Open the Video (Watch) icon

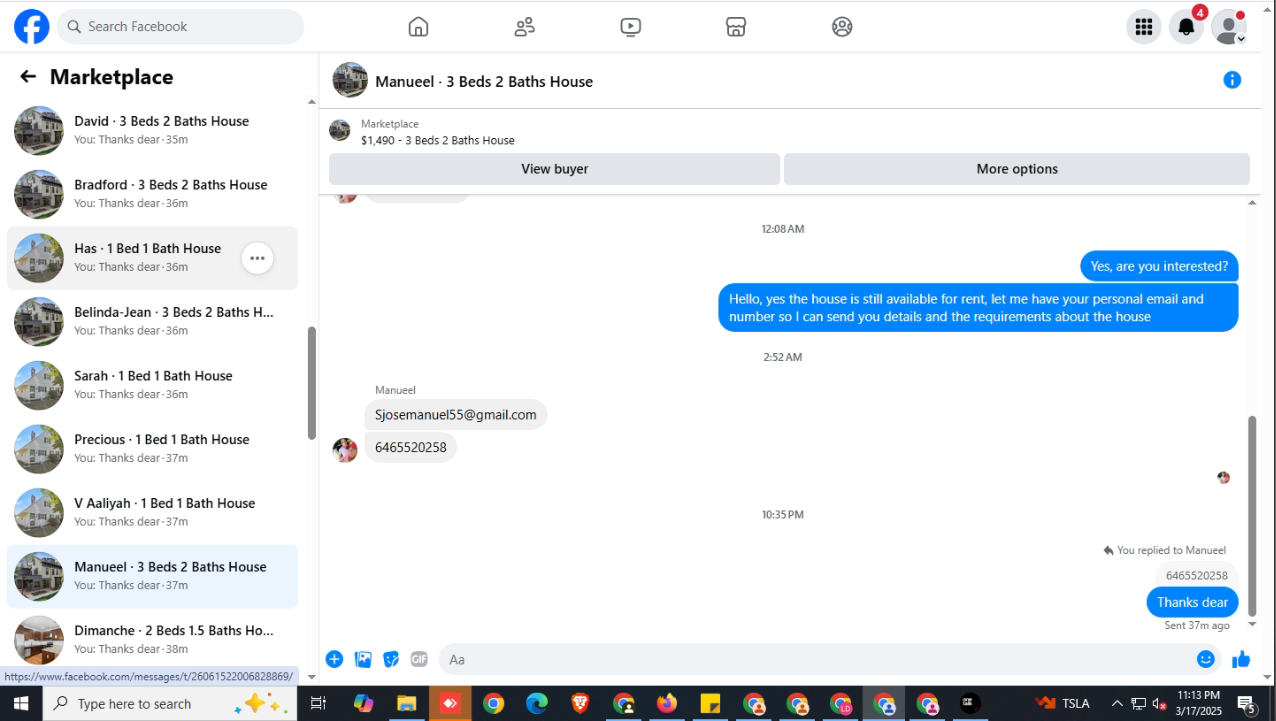click(x=630, y=27)
